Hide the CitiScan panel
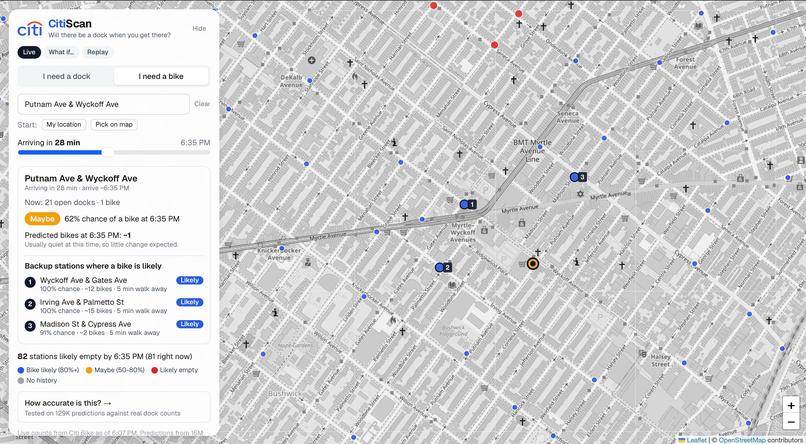The width and height of the screenshot is (806, 444). point(199,28)
